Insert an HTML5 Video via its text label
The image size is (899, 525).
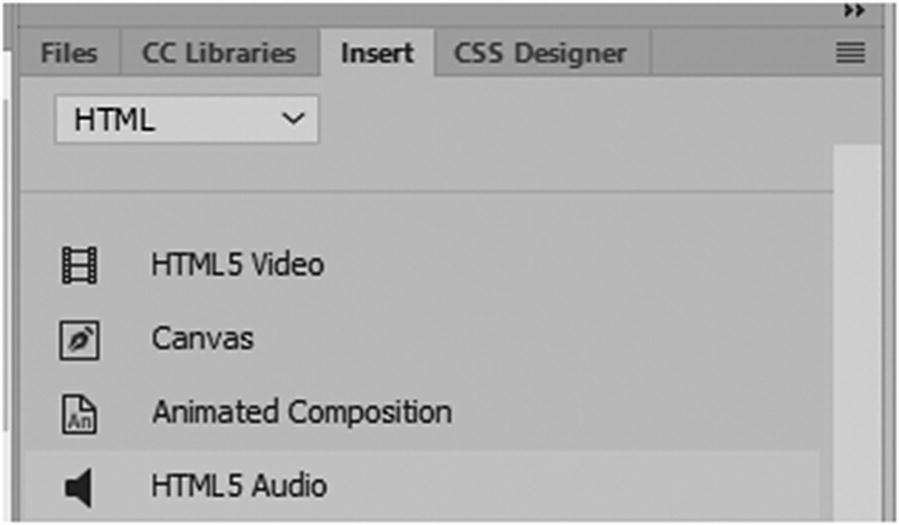[x=238, y=265]
